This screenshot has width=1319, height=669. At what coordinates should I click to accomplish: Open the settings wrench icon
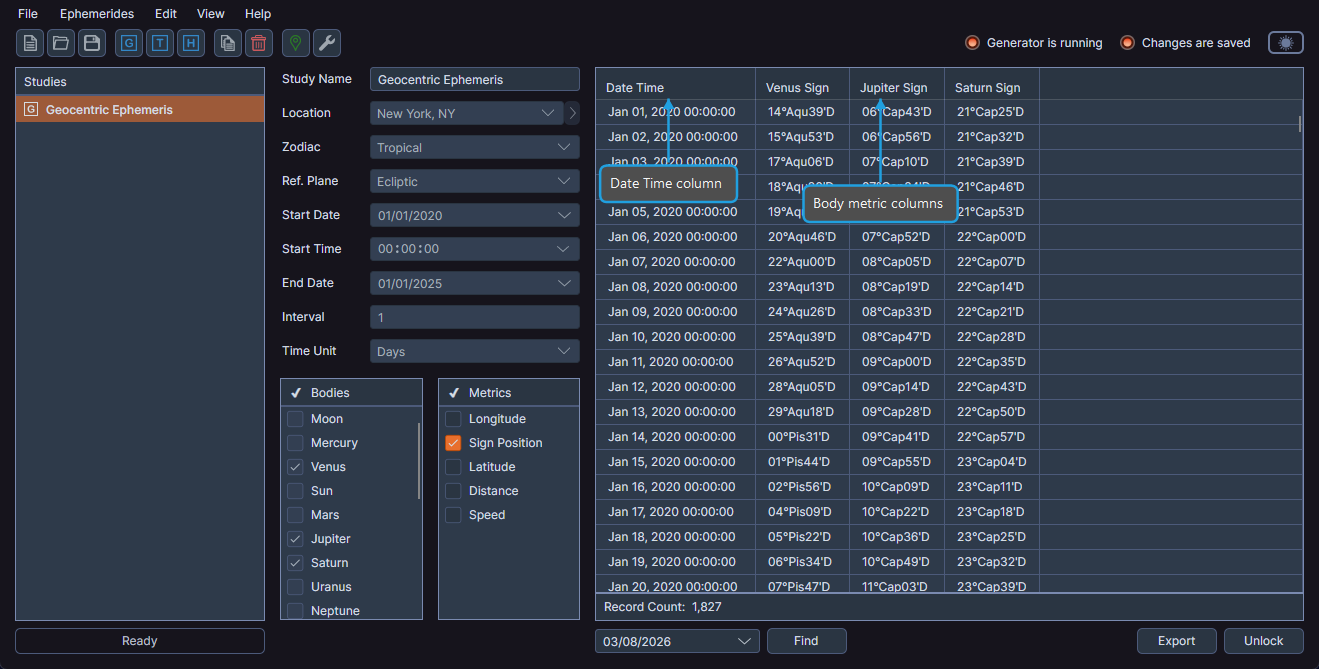click(x=325, y=43)
